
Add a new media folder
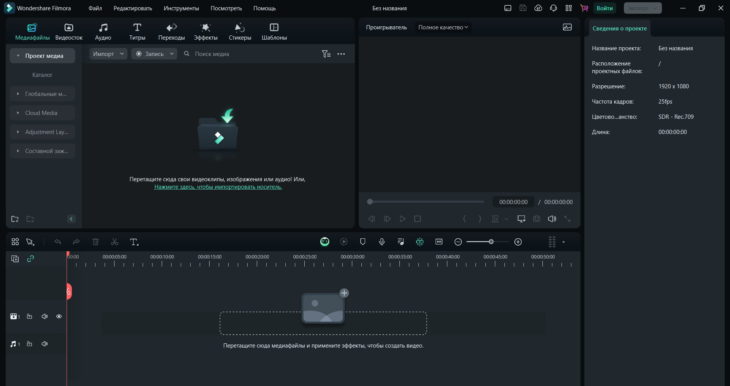point(15,219)
